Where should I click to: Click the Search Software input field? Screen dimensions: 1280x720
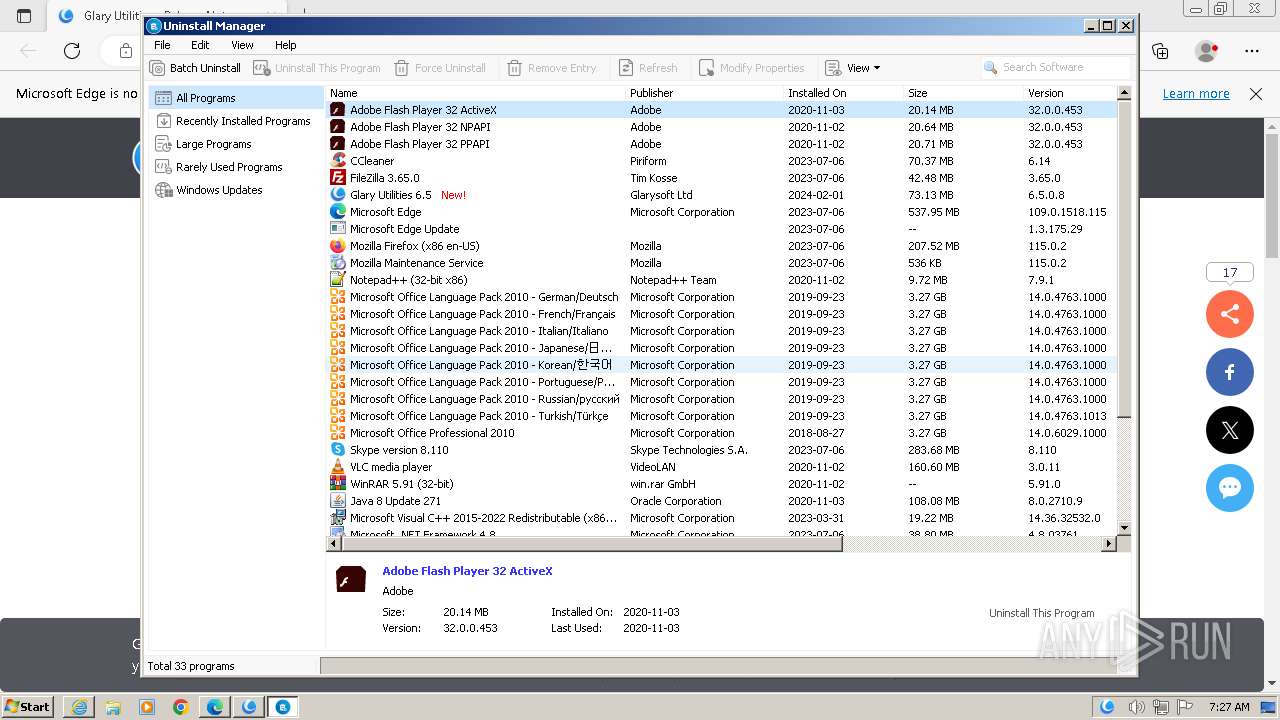click(x=1055, y=67)
